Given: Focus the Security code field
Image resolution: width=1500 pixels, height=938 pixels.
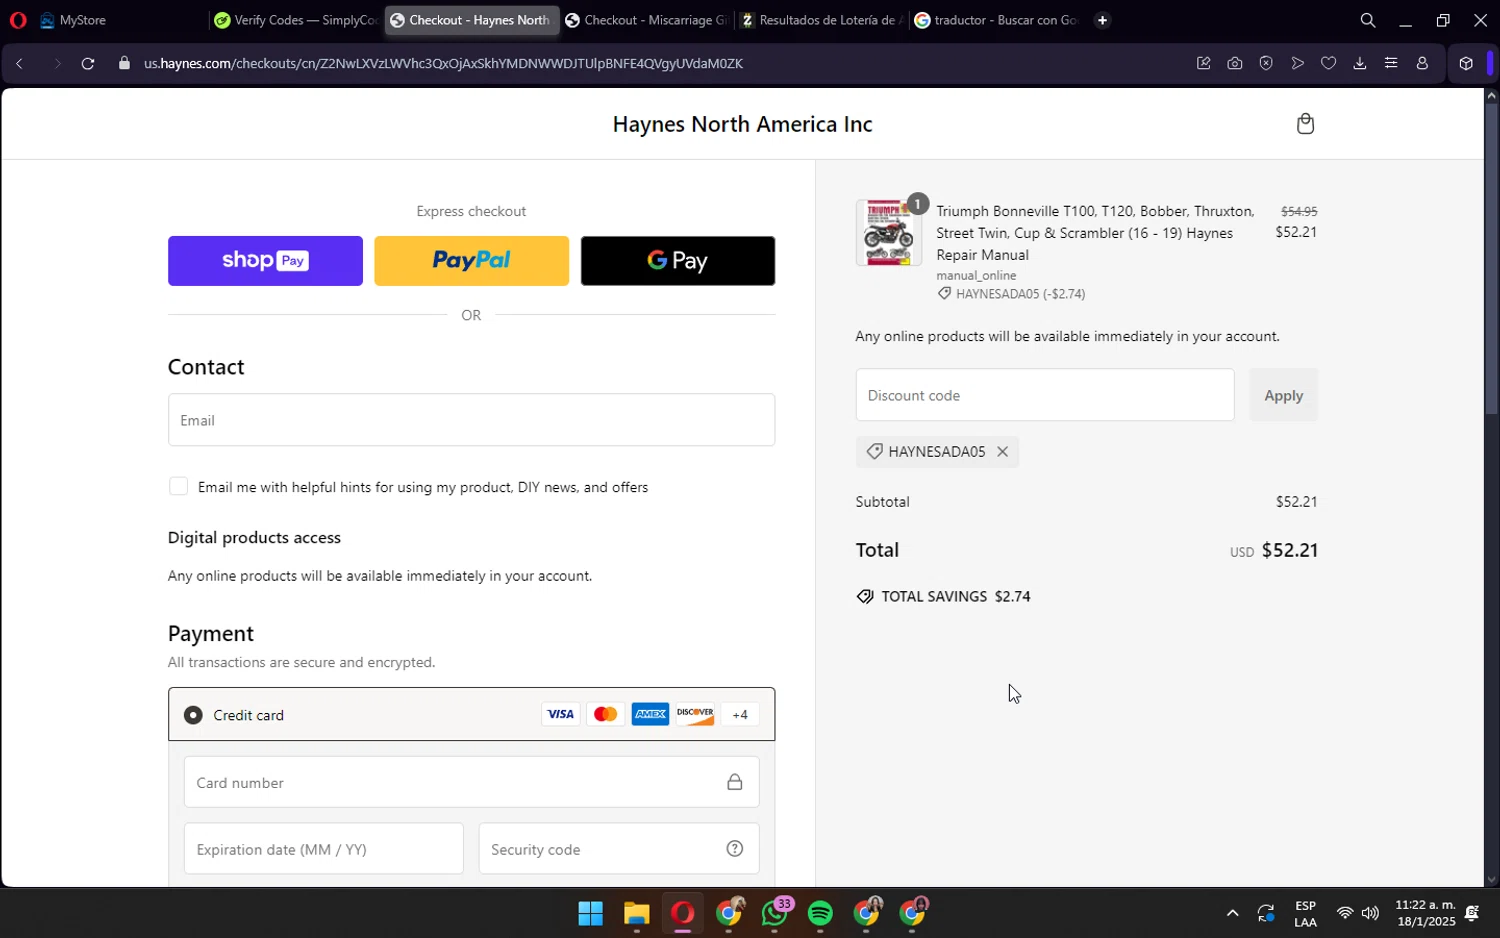Looking at the screenshot, I should coord(619,849).
